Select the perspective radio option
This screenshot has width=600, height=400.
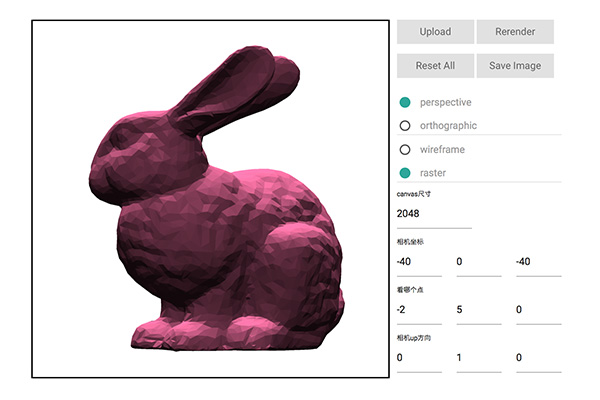click(x=405, y=102)
